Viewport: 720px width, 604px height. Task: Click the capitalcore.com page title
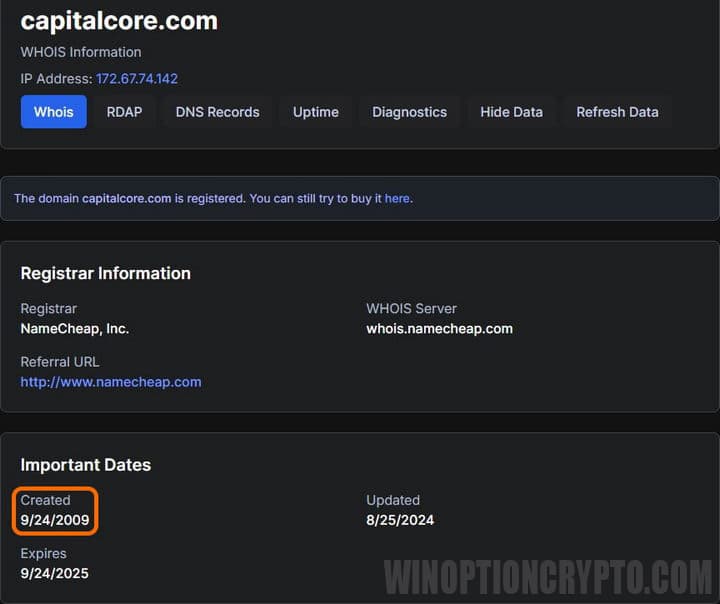click(x=119, y=20)
